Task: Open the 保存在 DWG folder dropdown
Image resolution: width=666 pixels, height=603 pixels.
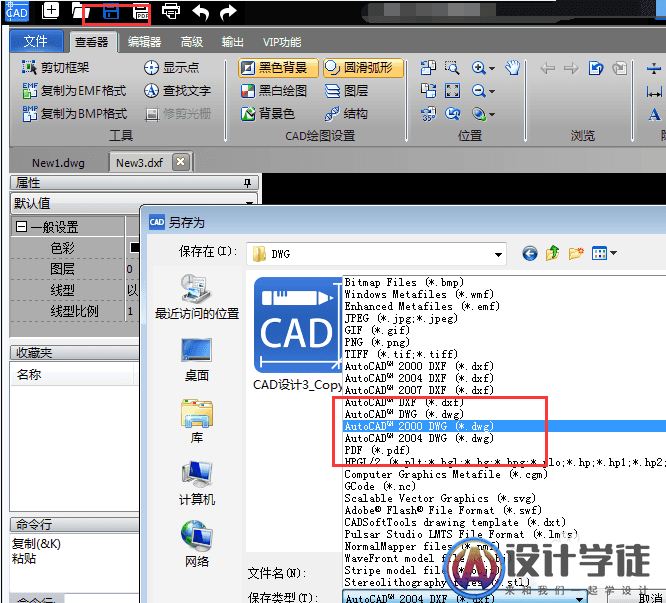Action: click(x=498, y=254)
